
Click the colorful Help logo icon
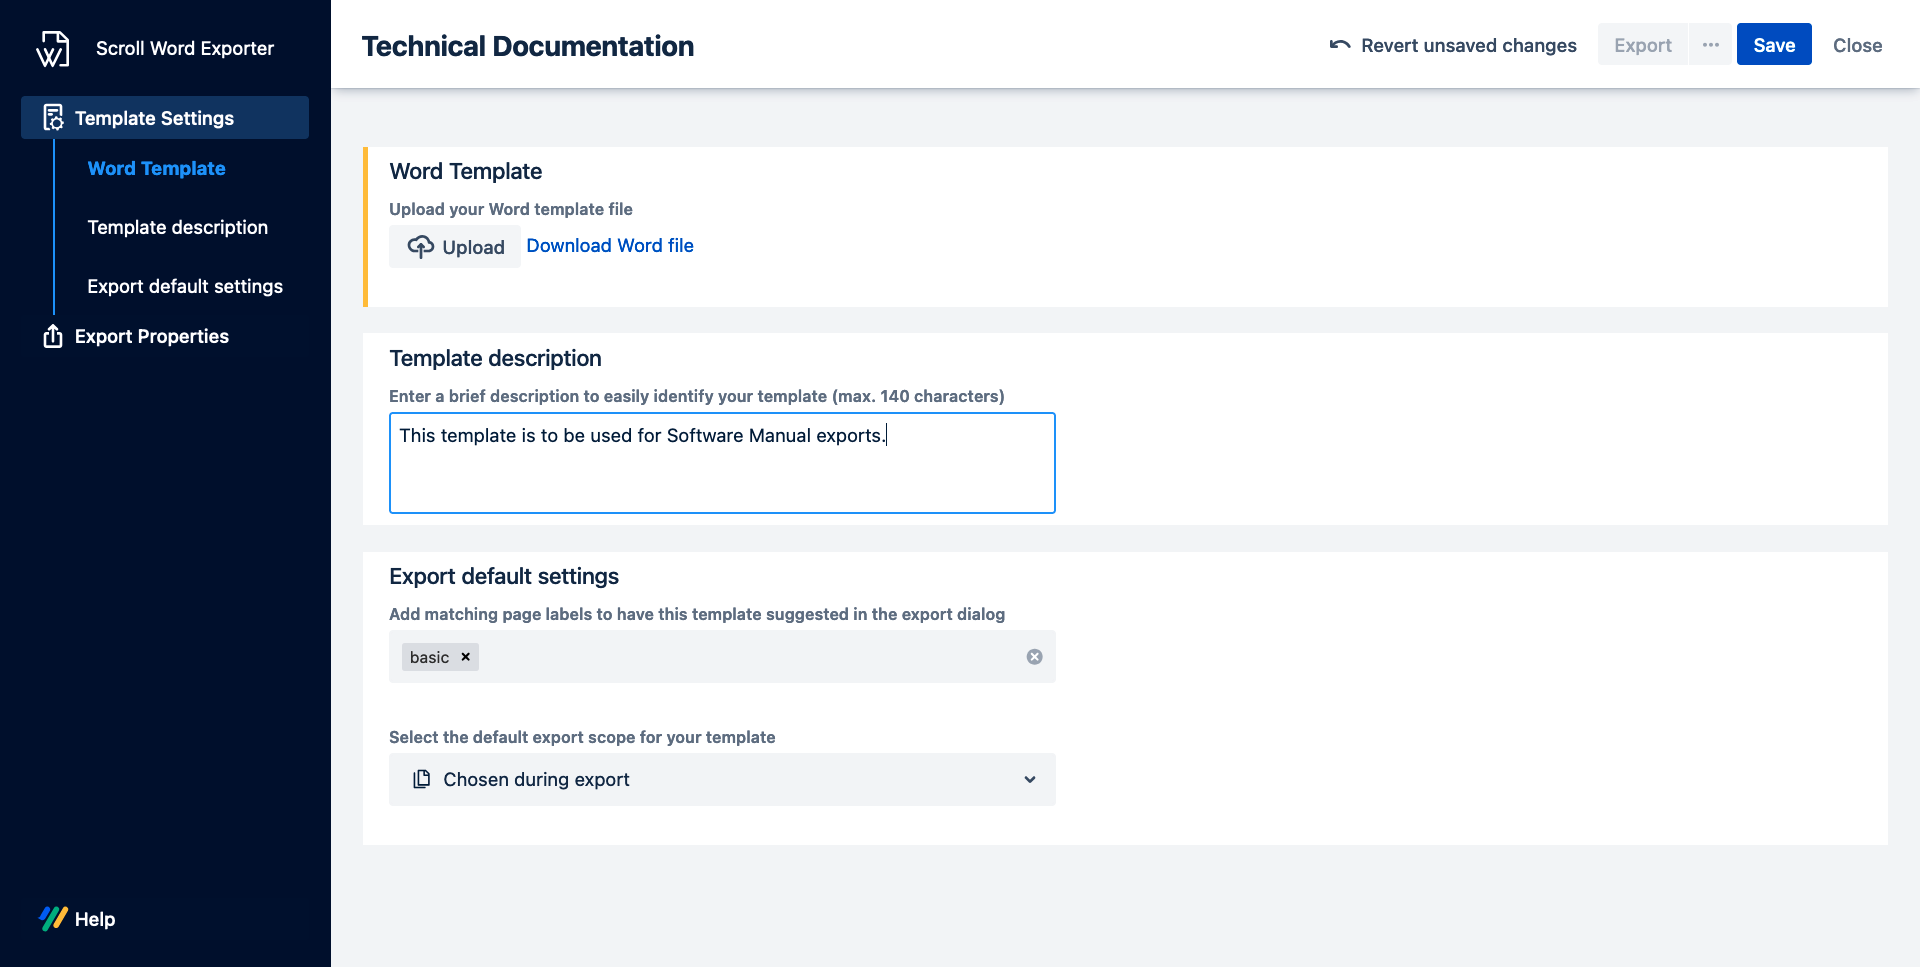click(x=53, y=918)
